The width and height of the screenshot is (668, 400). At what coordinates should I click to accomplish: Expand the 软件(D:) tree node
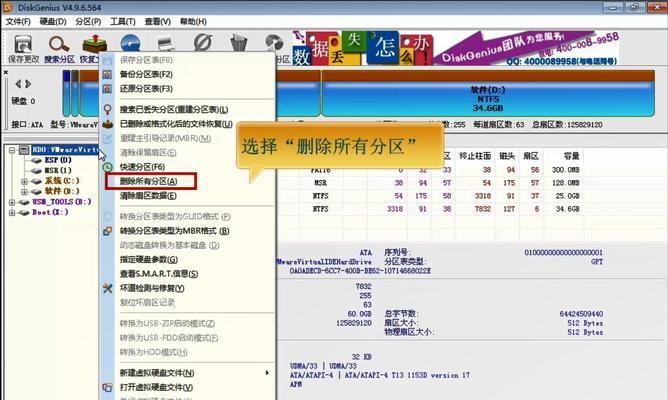point(24,192)
